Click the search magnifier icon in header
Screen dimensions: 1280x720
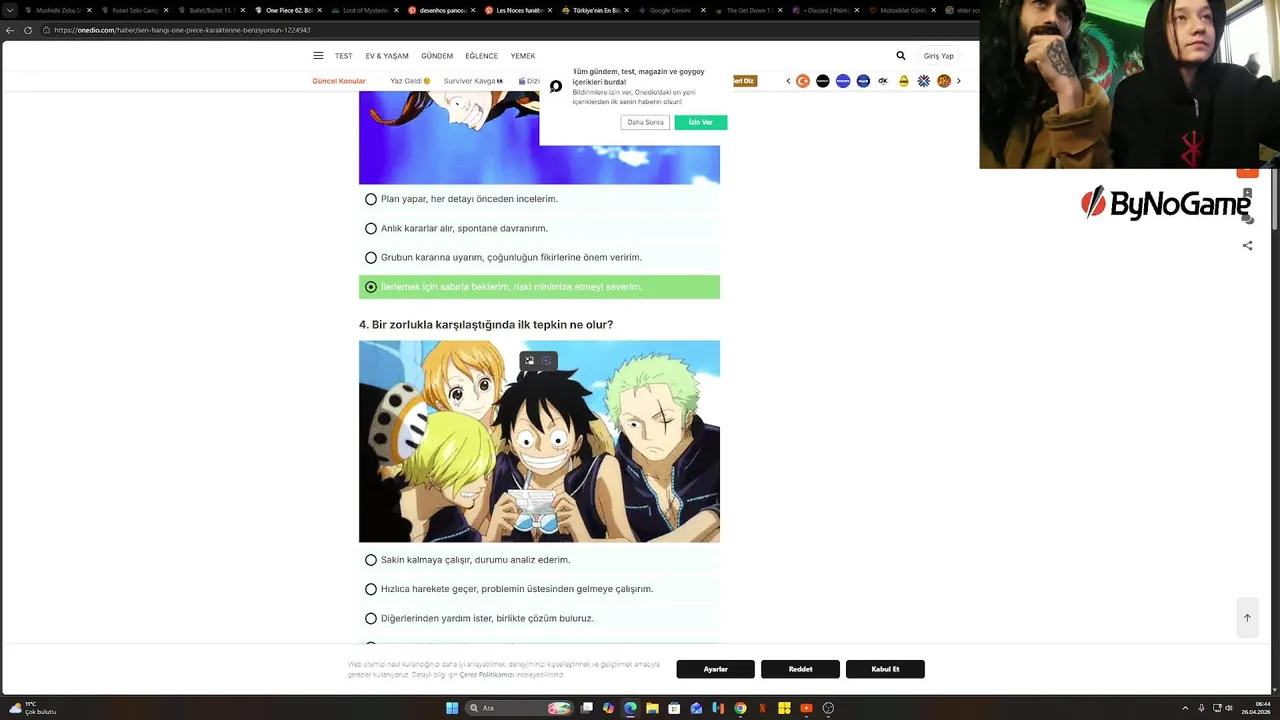pos(901,56)
